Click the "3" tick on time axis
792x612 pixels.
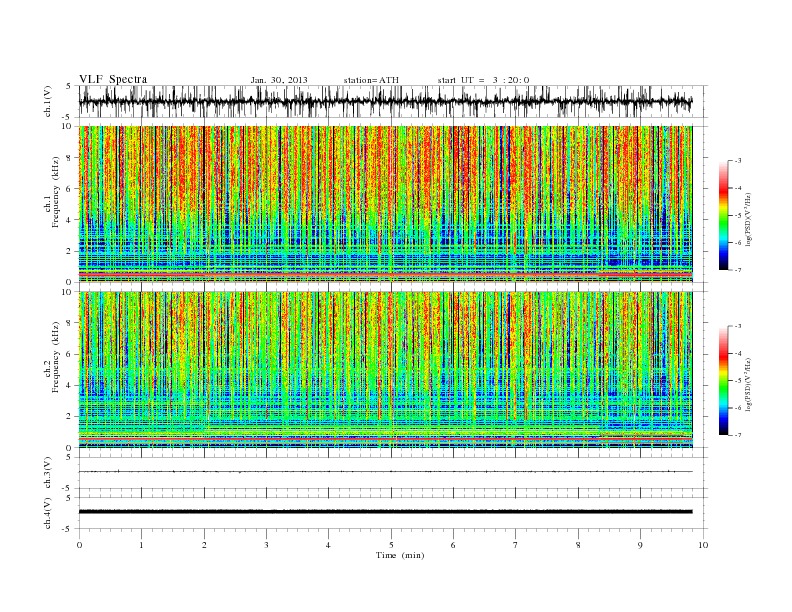[266, 545]
